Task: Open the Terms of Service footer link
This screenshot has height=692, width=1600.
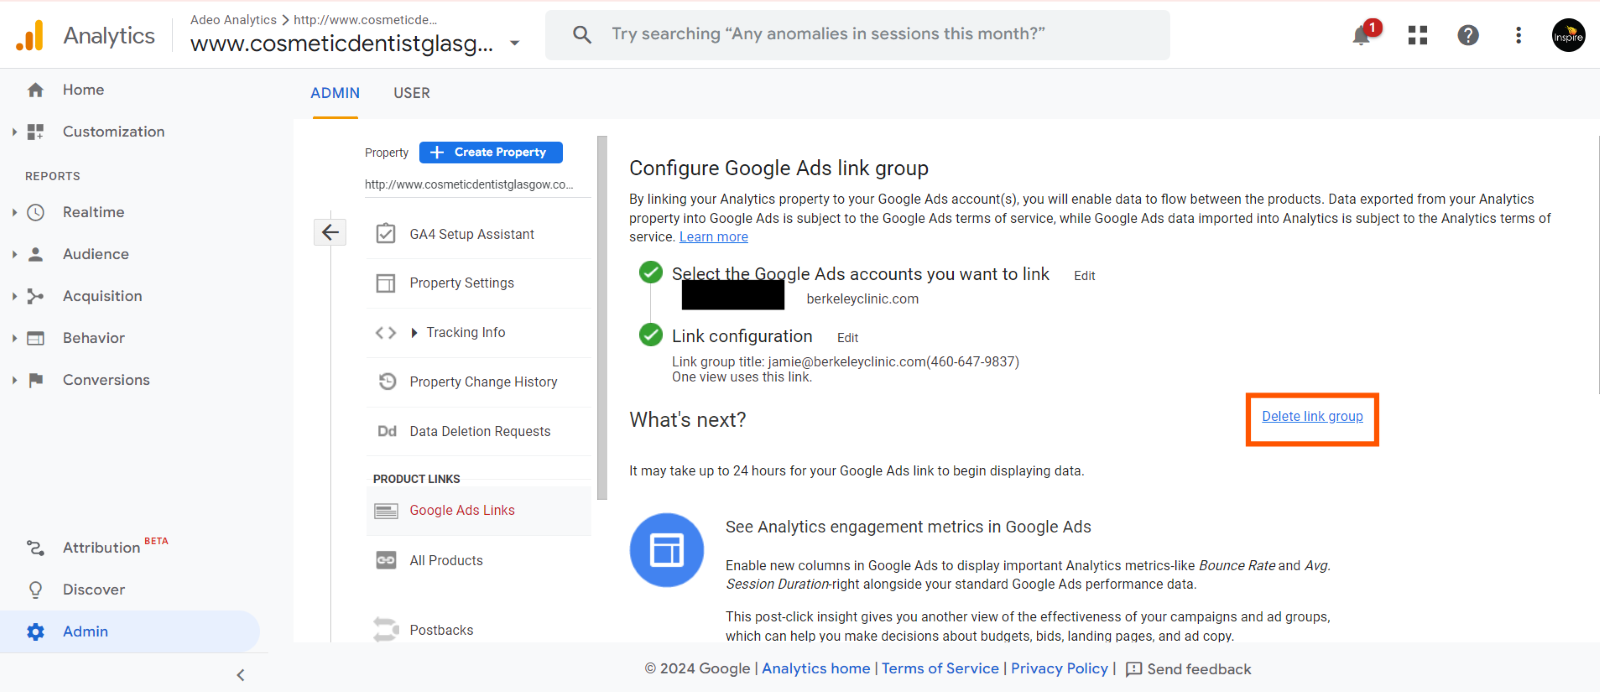Action: coord(940,668)
